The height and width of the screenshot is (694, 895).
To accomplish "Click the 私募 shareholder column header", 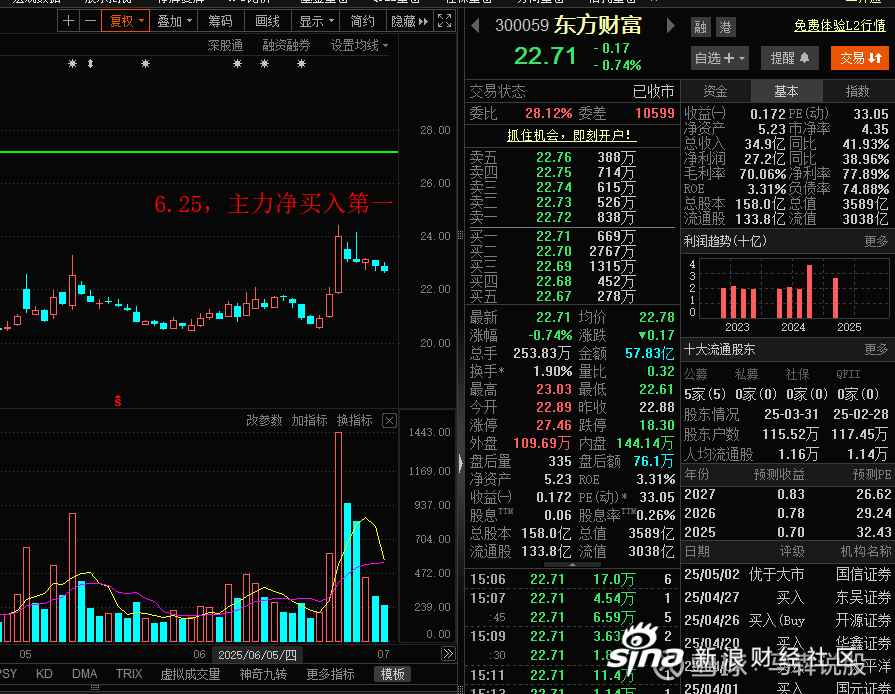I will 747,374.
